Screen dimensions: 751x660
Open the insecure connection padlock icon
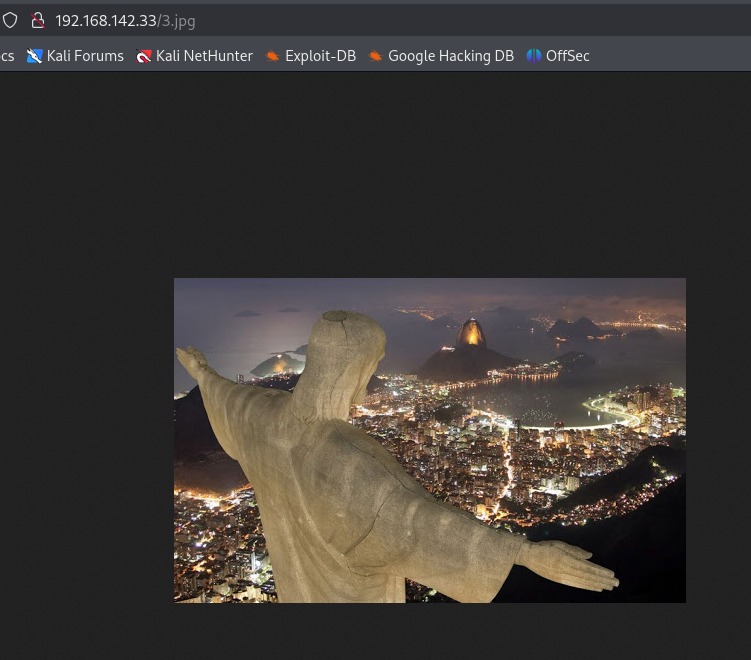(x=37, y=21)
